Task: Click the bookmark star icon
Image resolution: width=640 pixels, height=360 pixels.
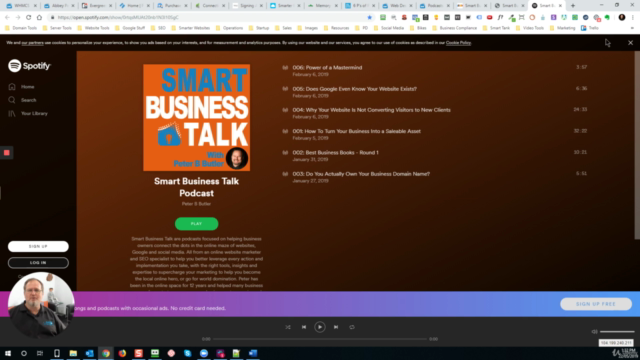Action: tap(369, 18)
